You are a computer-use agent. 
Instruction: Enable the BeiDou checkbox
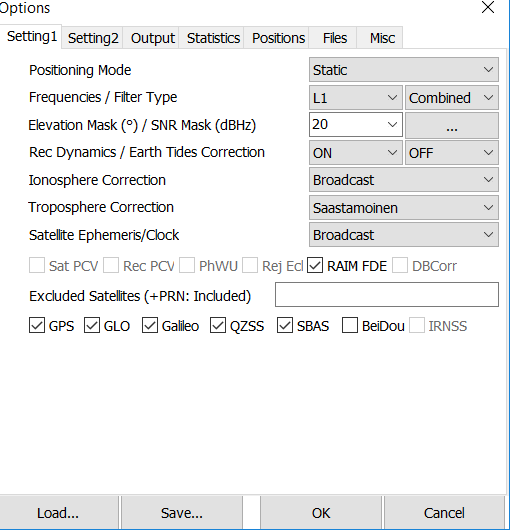pyautogui.click(x=350, y=326)
